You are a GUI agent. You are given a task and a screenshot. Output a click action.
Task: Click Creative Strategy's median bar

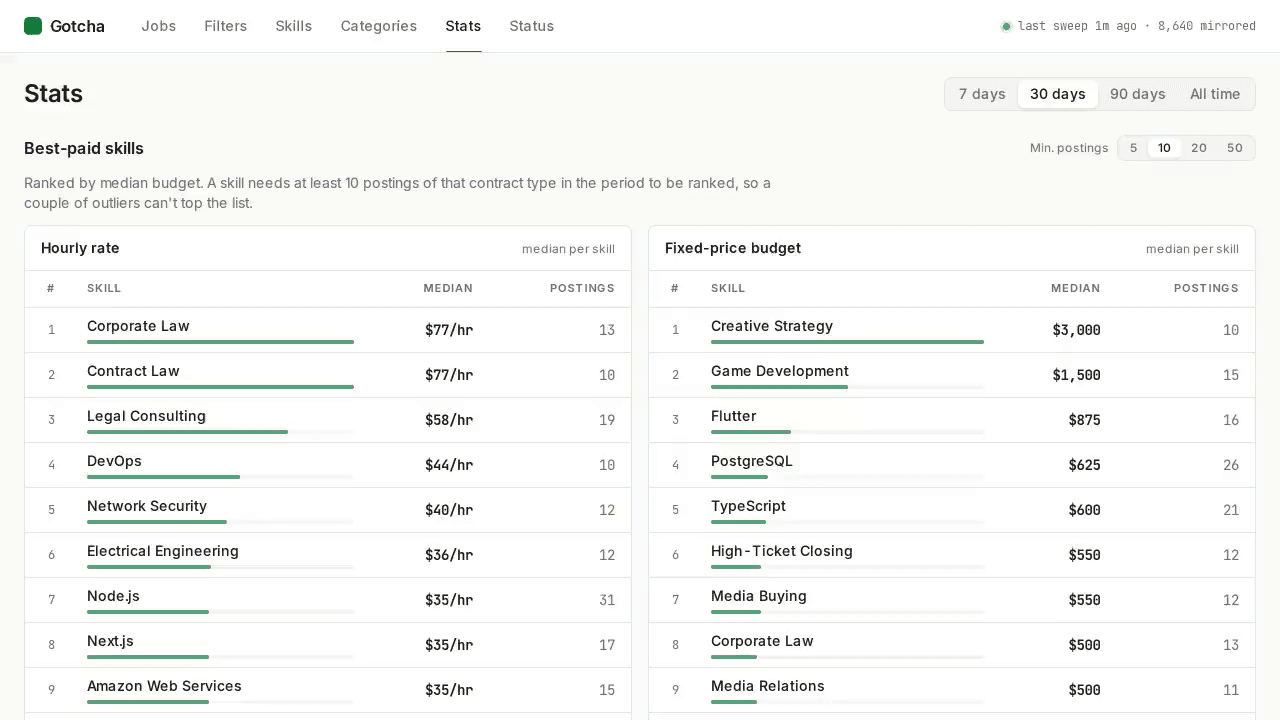coord(847,342)
